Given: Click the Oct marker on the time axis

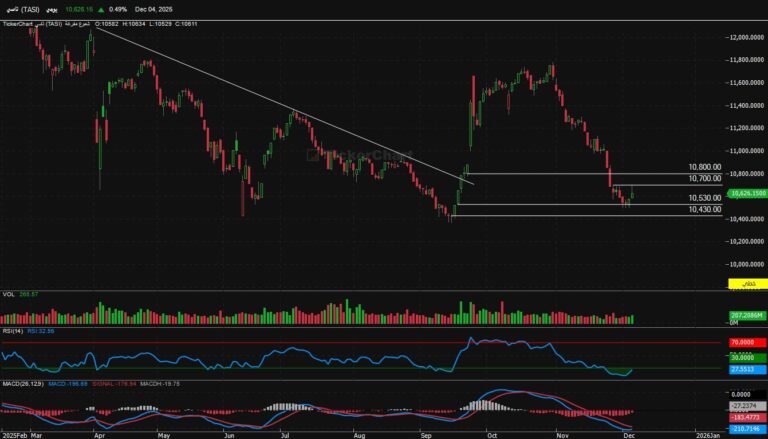Looking at the screenshot, I should pos(490,435).
